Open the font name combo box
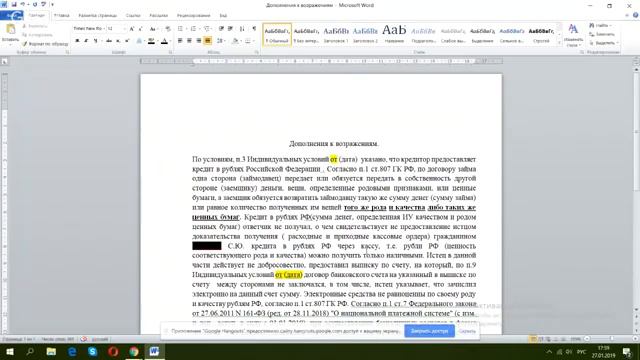 89,29
